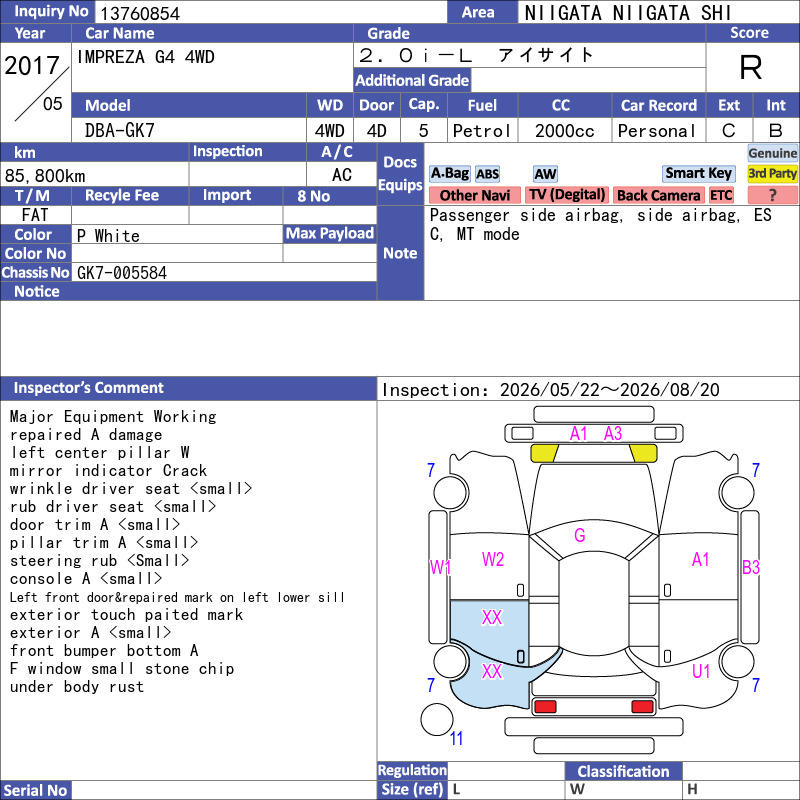Click the comment 'mirror indicator Crack'
Screen dimensions: 800x800
coord(108,470)
